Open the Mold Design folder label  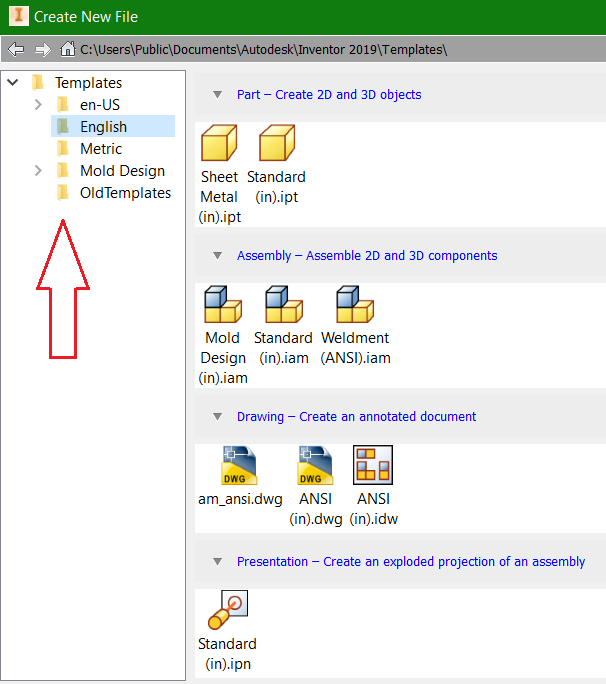click(x=123, y=171)
